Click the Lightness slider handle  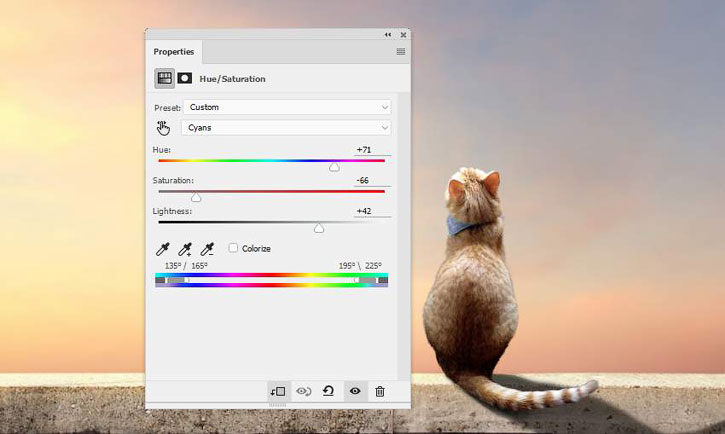tap(319, 228)
